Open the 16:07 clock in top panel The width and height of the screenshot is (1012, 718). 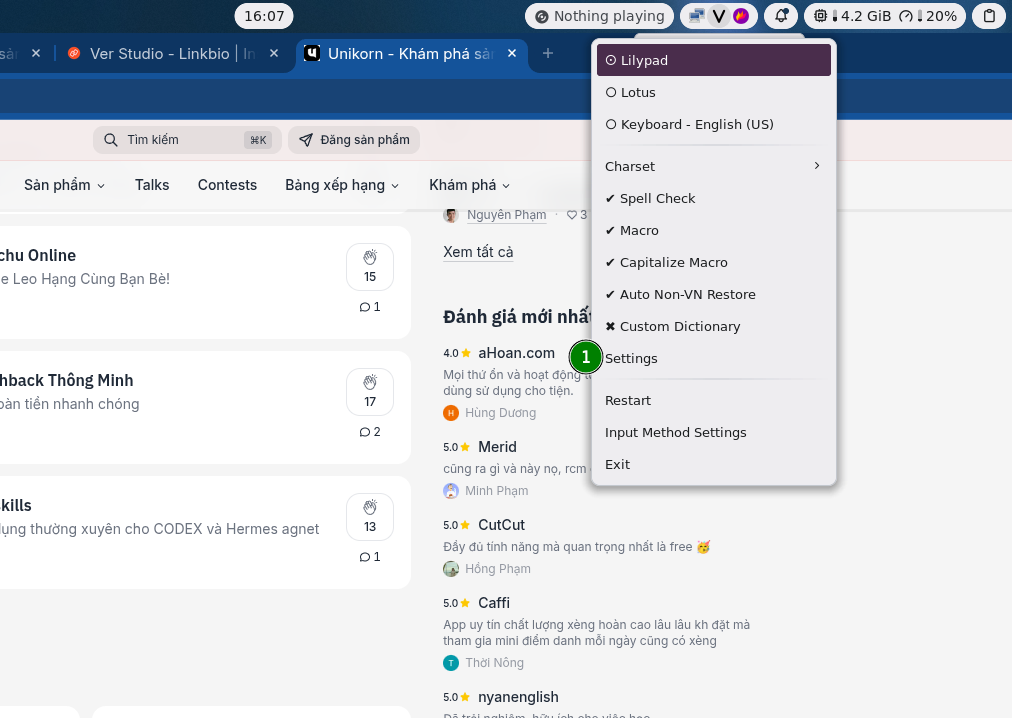pyautogui.click(x=264, y=16)
